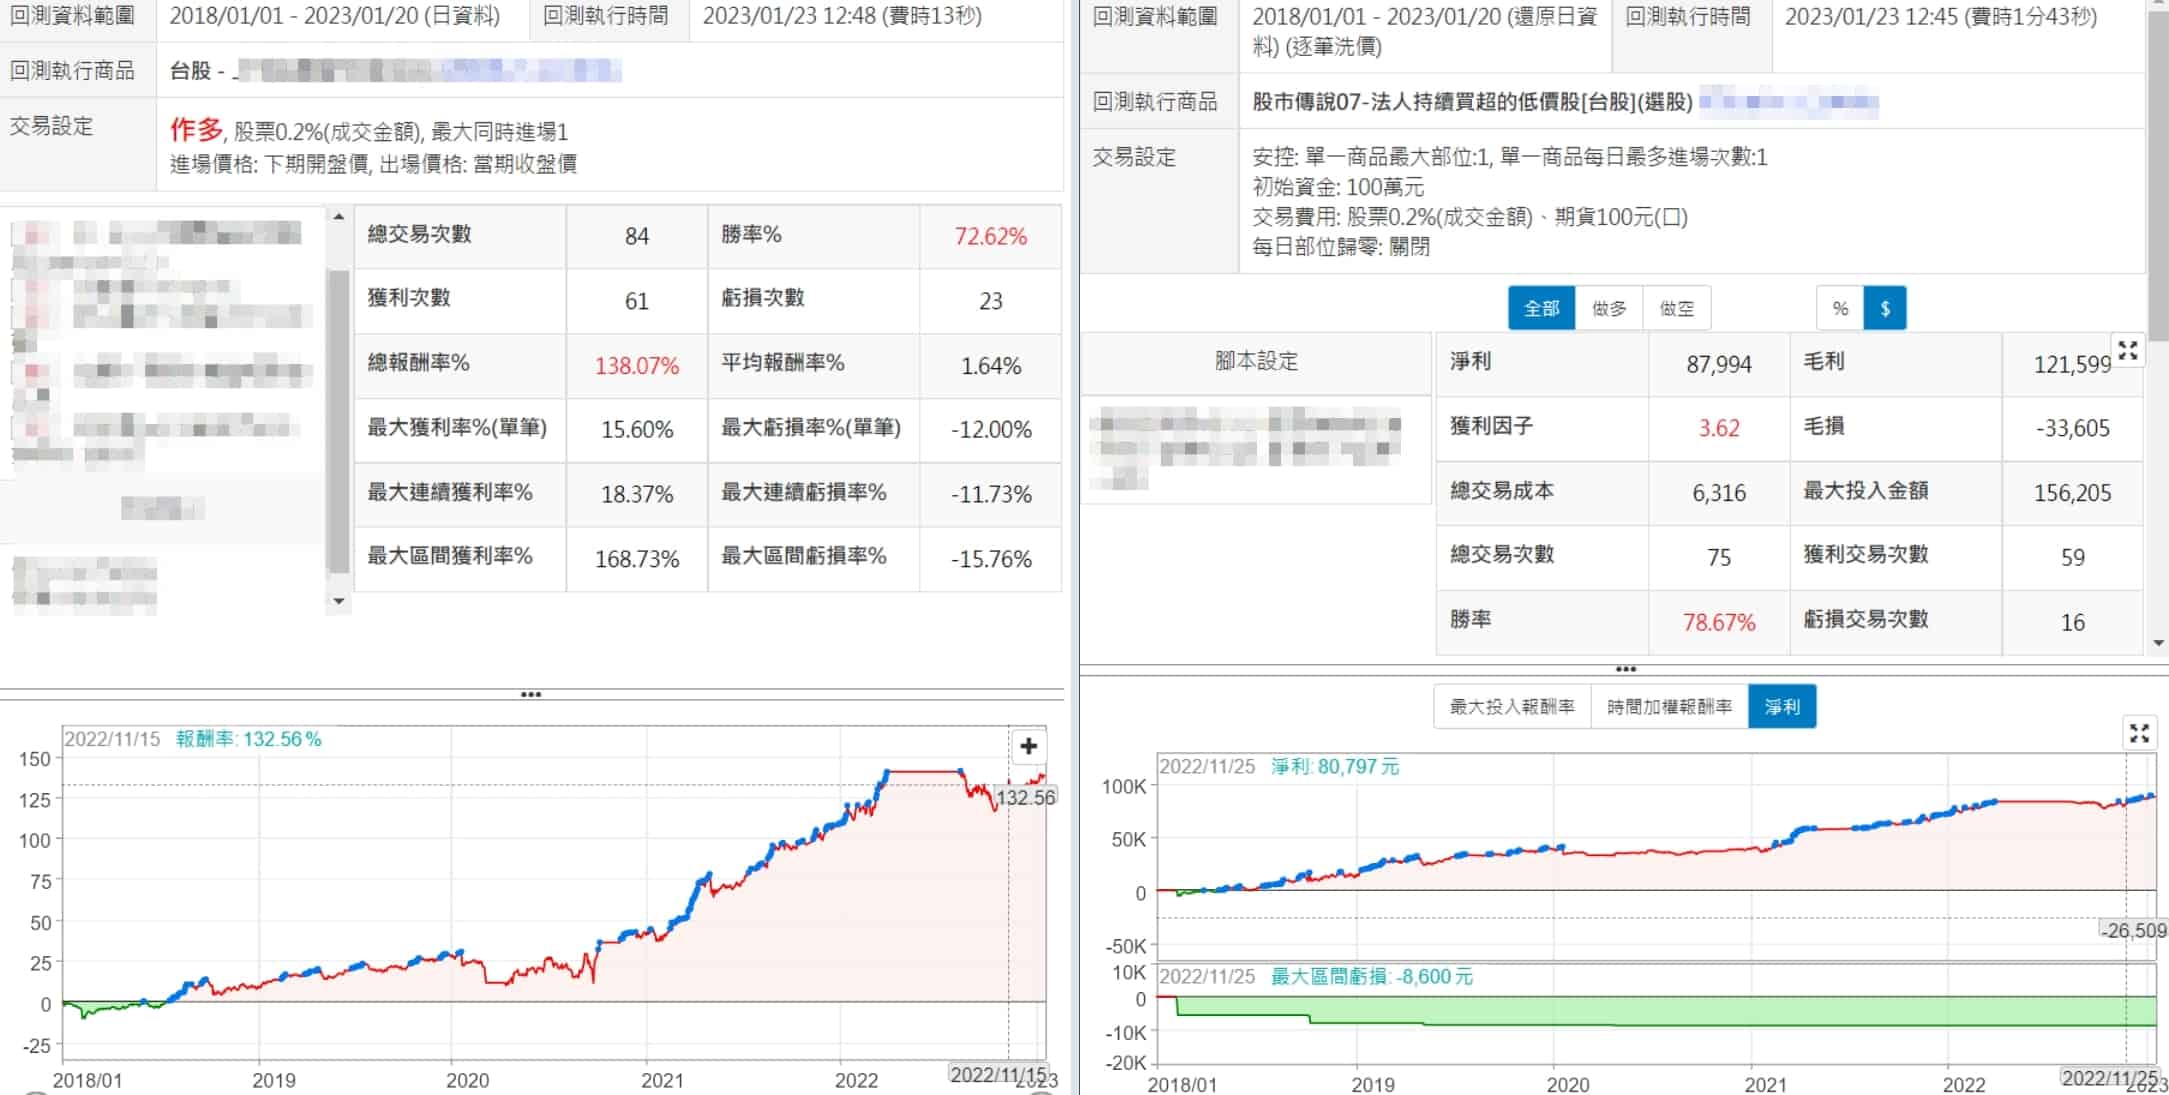
Task: Switch filter to 做空 trades
Action: click(1676, 308)
